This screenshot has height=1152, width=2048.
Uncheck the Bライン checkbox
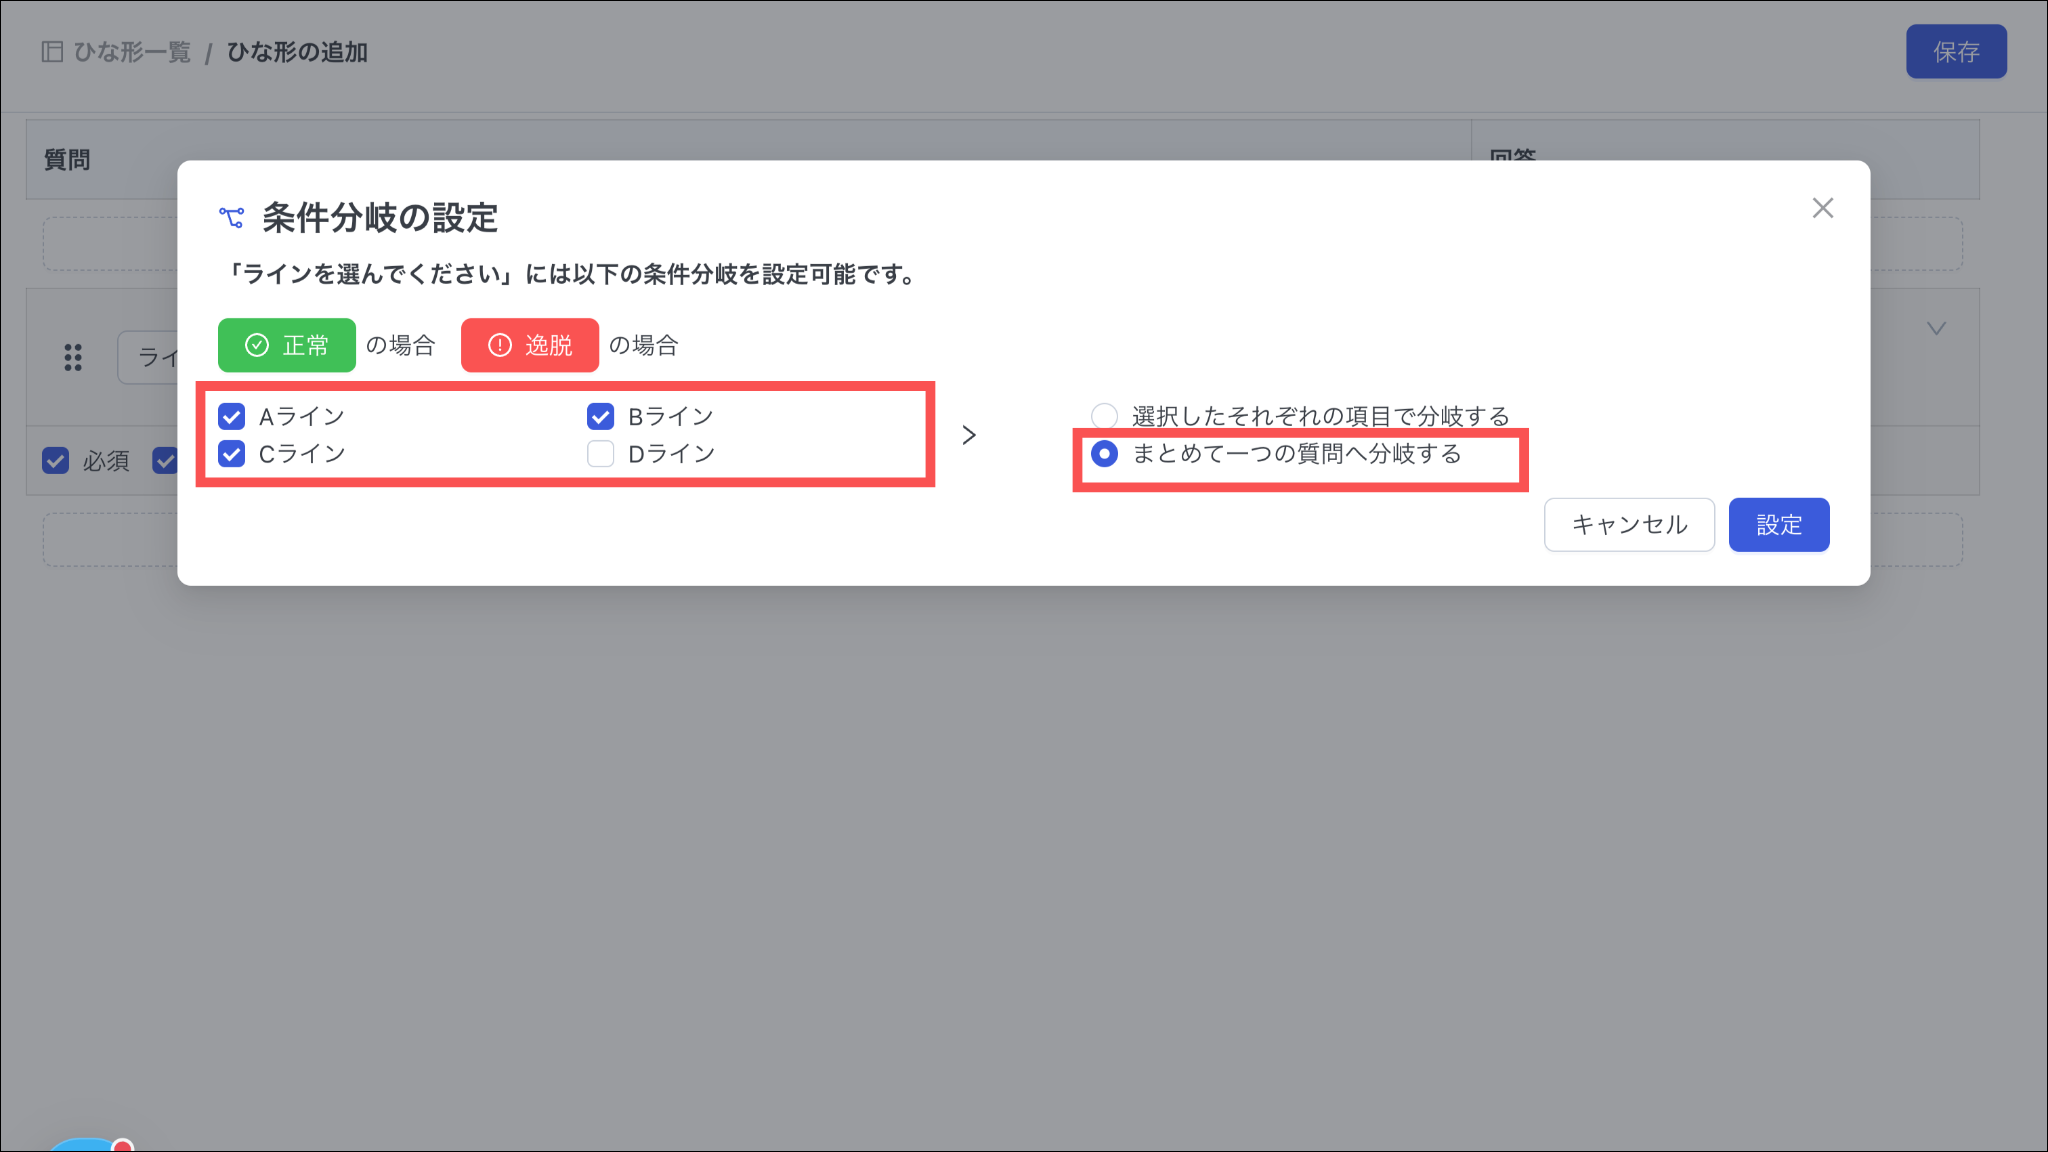[601, 416]
